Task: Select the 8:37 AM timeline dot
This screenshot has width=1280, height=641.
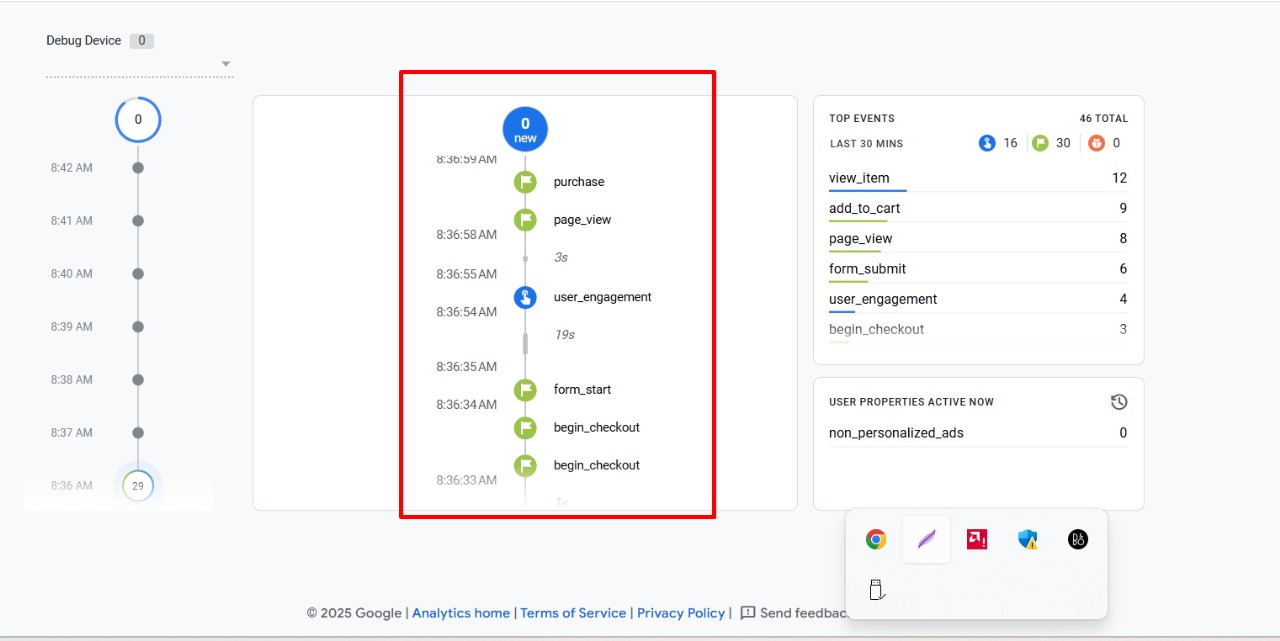Action: [x=138, y=433]
